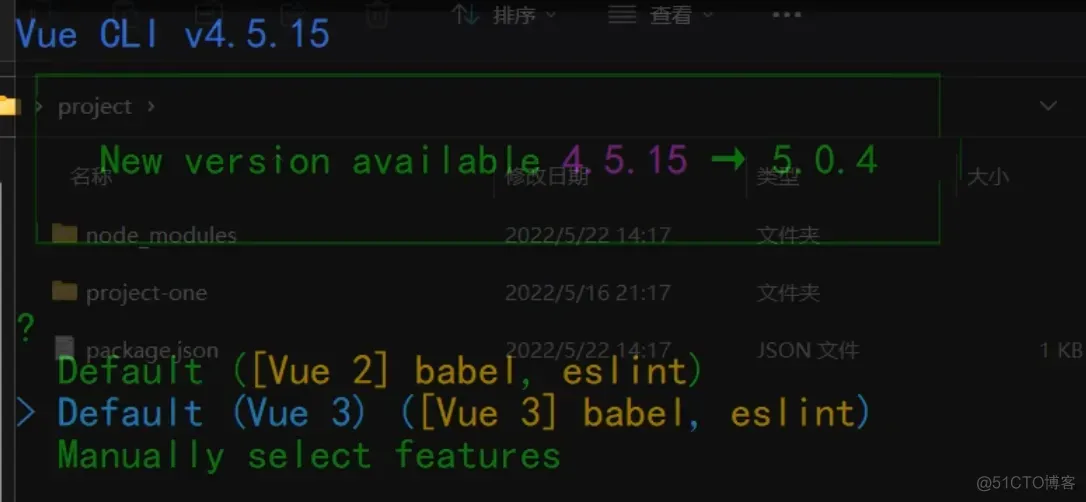Click the package.json file icon
The image size is (1086, 502).
(65, 349)
